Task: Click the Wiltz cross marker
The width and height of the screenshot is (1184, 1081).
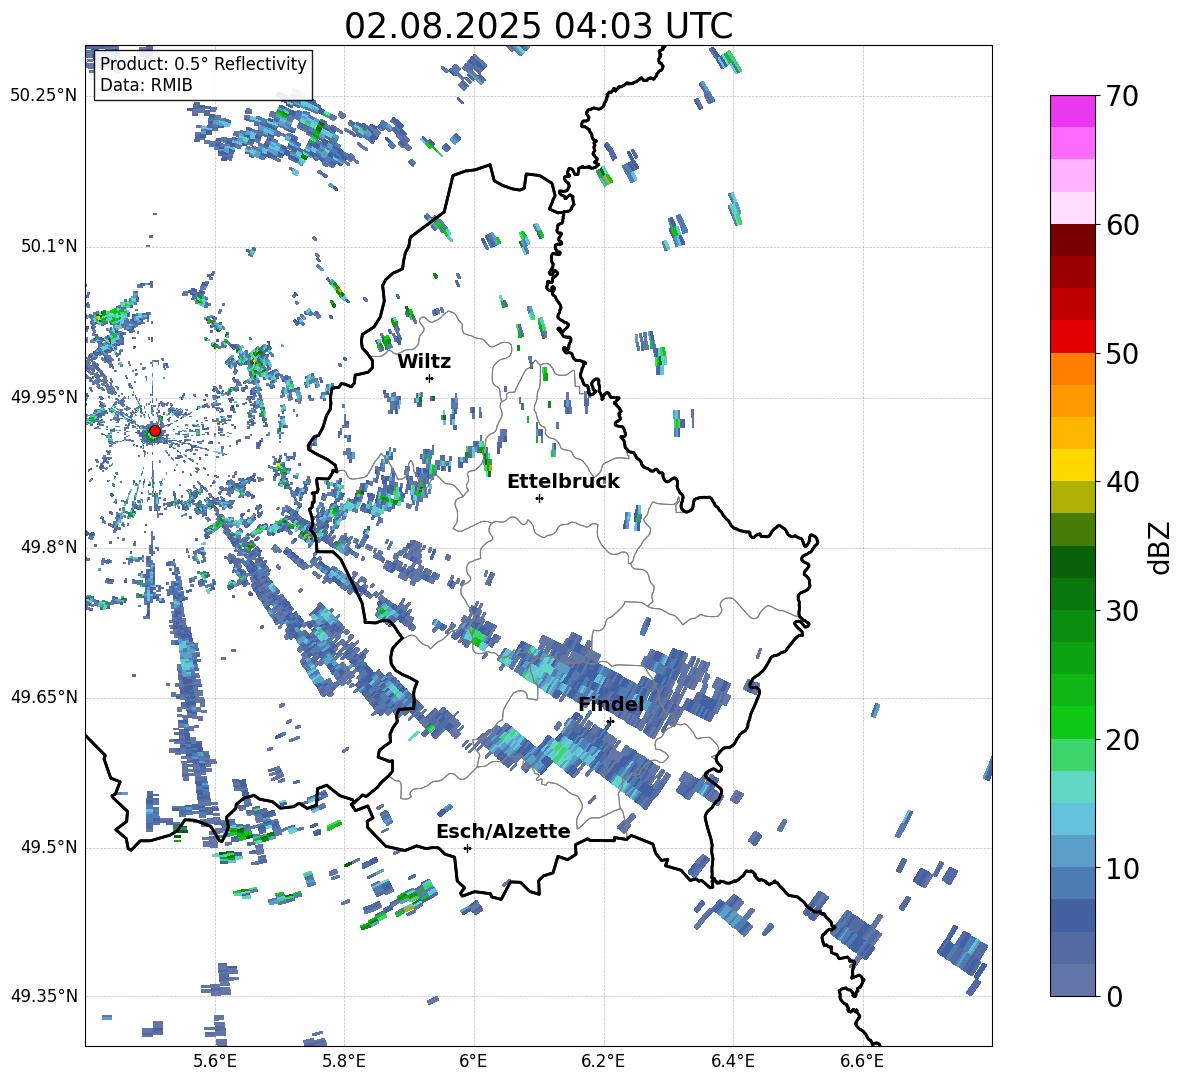Action: (x=429, y=378)
